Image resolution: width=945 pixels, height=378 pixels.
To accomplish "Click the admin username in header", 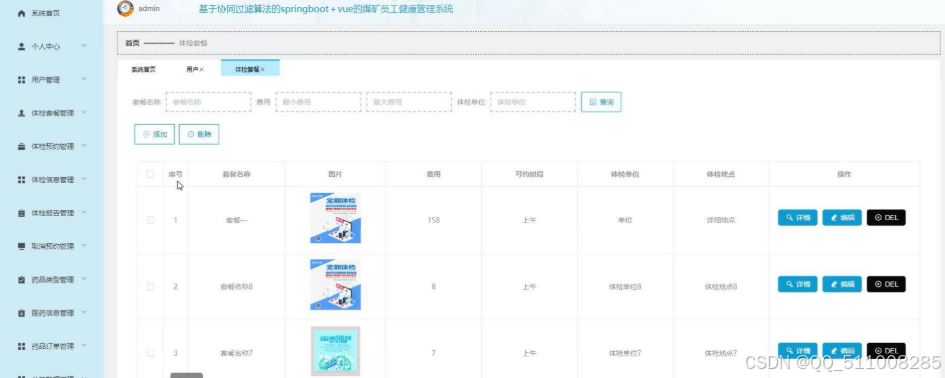I will (x=149, y=8).
